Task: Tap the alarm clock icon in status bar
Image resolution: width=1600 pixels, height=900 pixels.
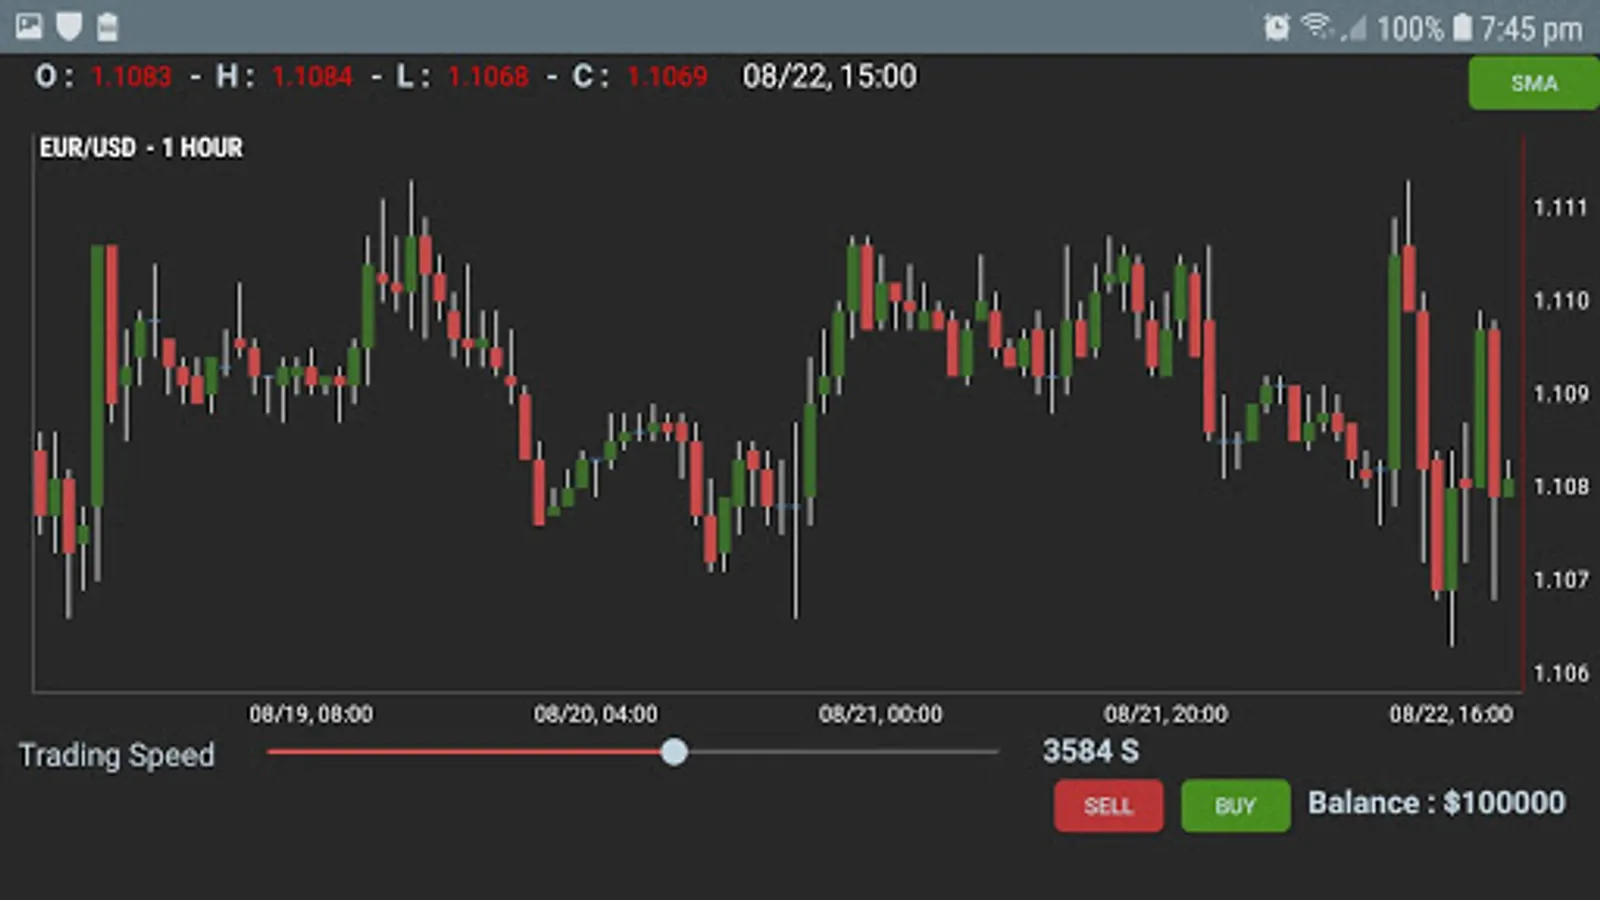Action: [1276, 27]
